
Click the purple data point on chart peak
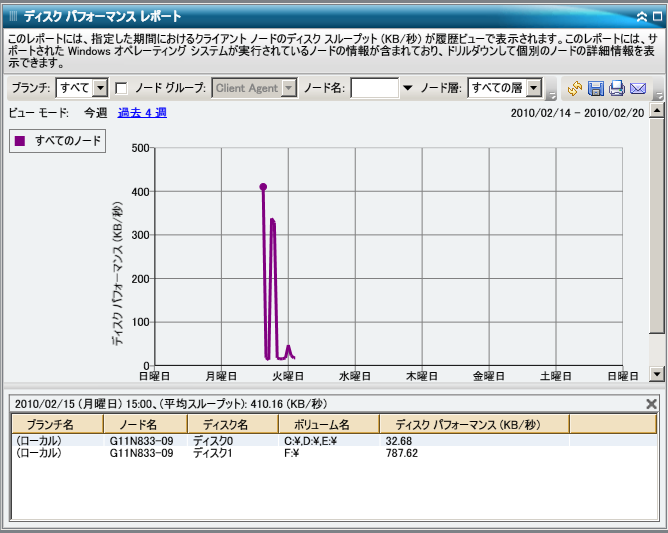tap(263, 186)
